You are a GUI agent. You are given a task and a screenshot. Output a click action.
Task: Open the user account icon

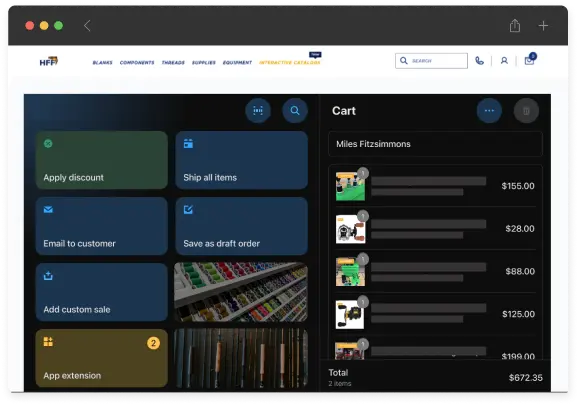[504, 61]
